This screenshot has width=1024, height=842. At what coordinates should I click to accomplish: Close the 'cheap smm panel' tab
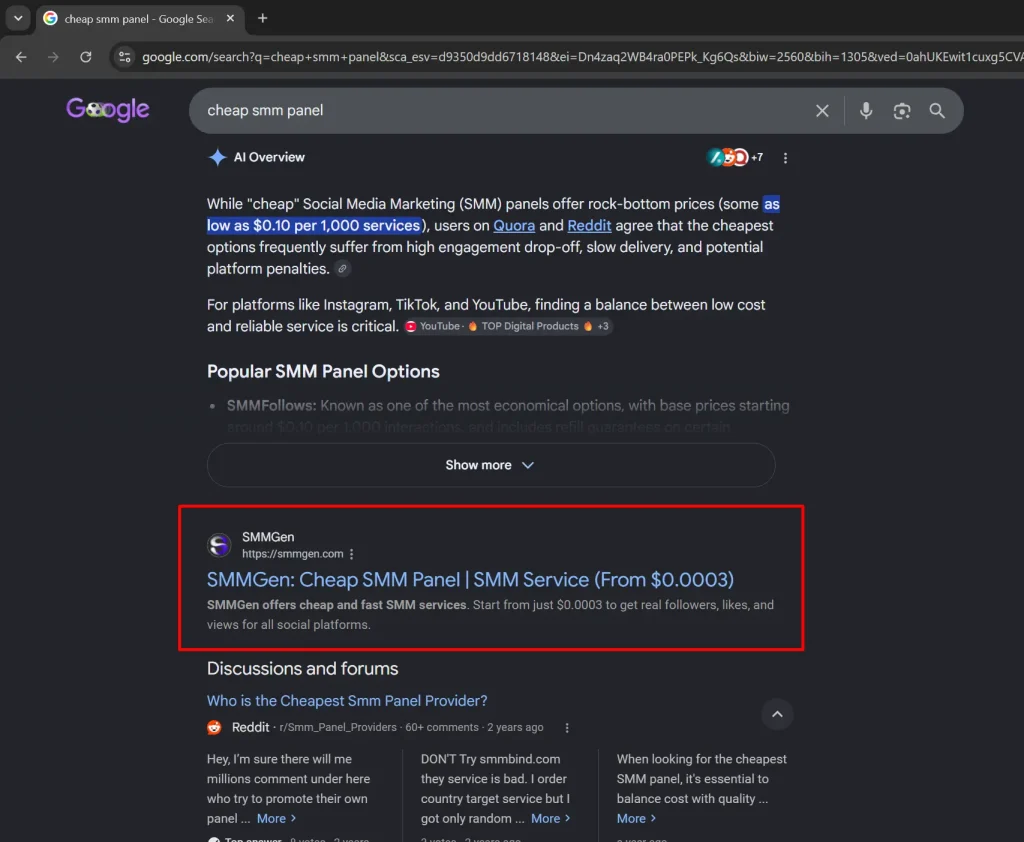pos(230,18)
